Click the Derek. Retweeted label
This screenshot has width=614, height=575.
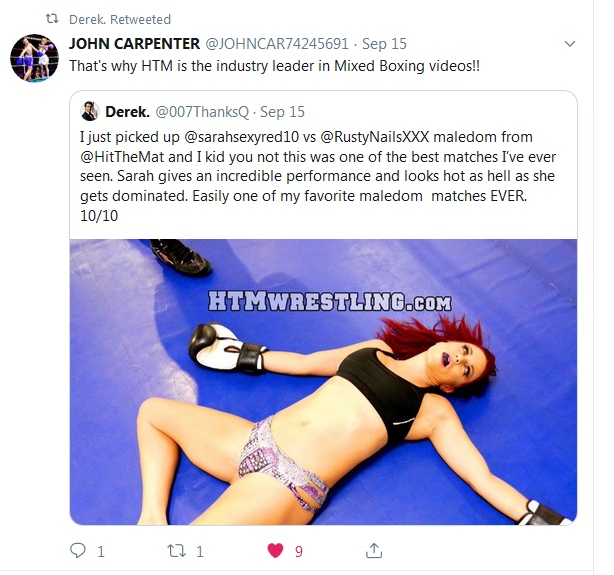pyautogui.click(x=120, y=19)
